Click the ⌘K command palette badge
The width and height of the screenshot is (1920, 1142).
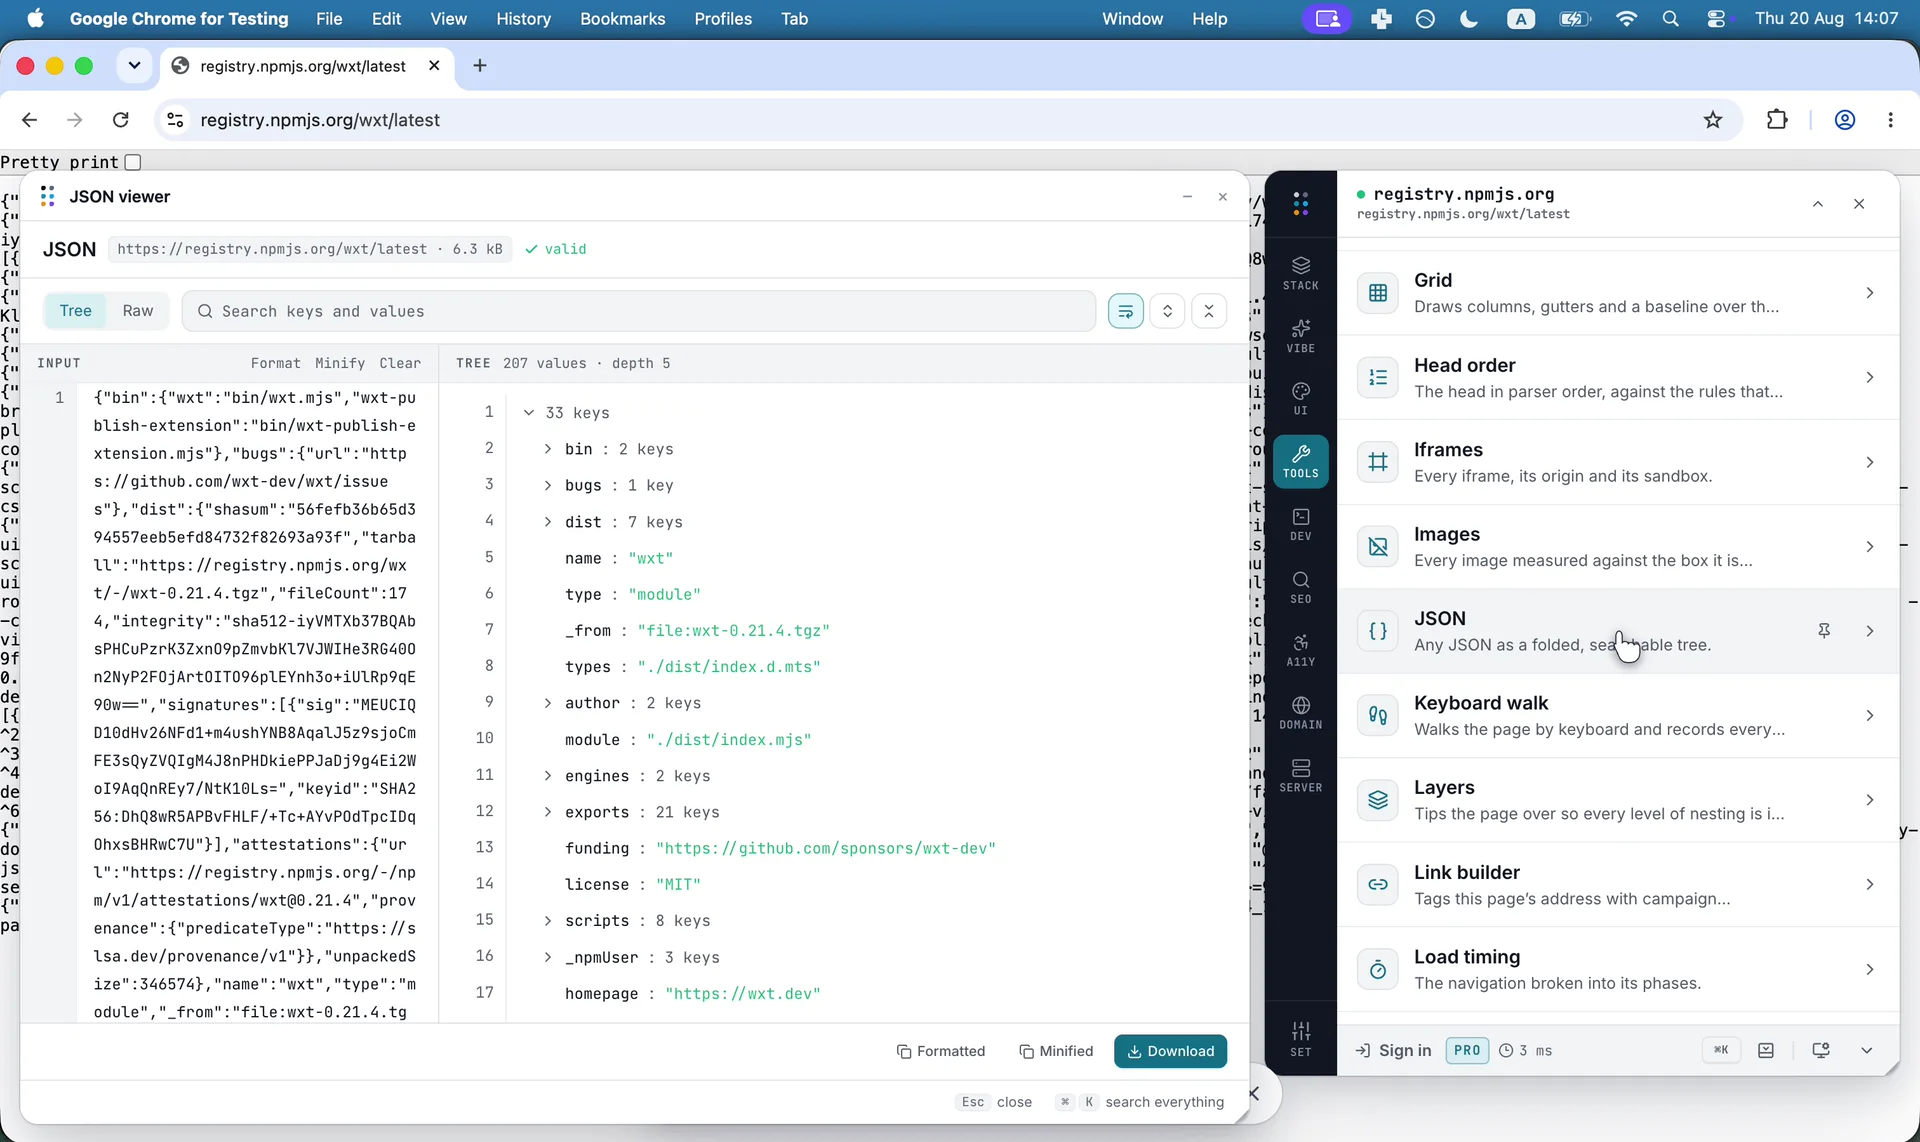click(1721, 1050)
